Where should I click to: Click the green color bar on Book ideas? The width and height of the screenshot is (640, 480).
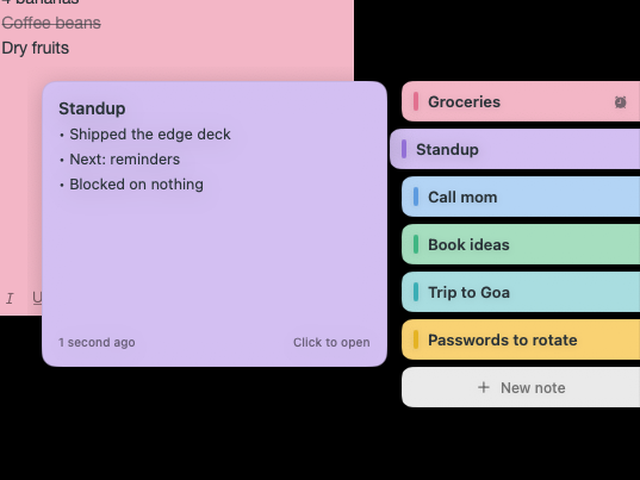click(416, 244)
